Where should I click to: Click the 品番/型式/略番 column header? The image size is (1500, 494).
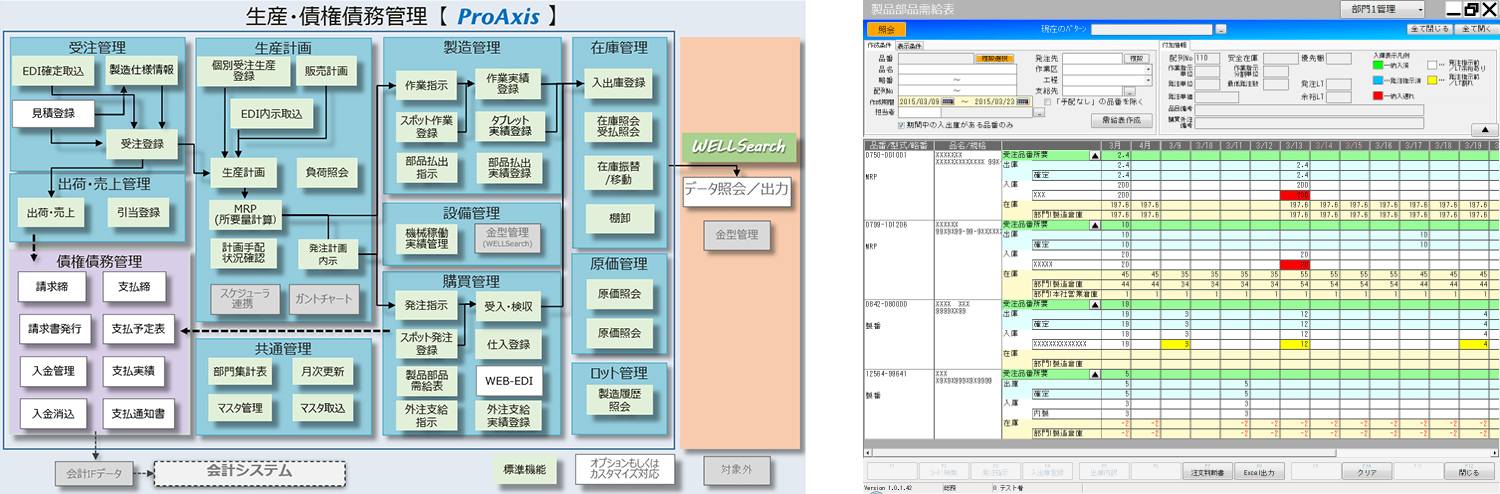897,145
